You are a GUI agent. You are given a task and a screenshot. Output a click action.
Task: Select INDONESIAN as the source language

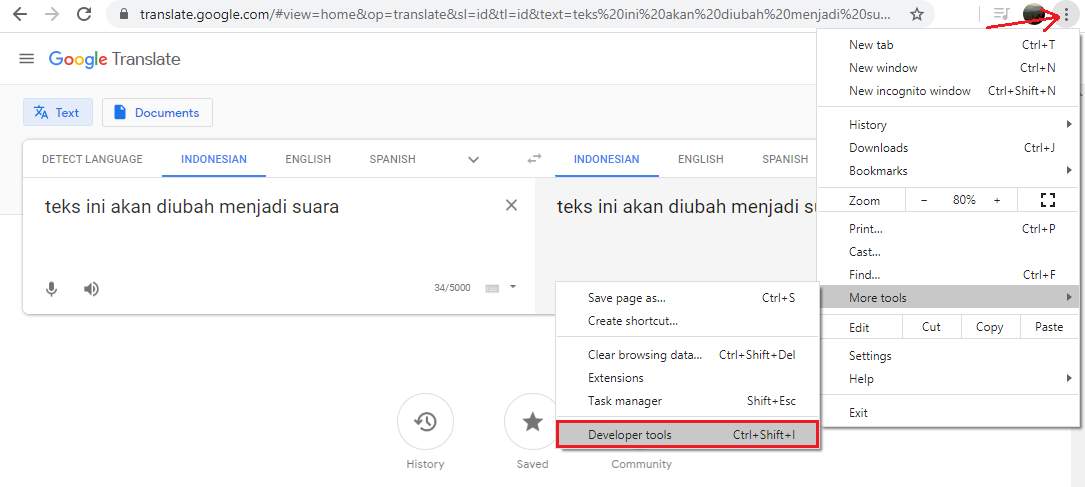[214, 159]
